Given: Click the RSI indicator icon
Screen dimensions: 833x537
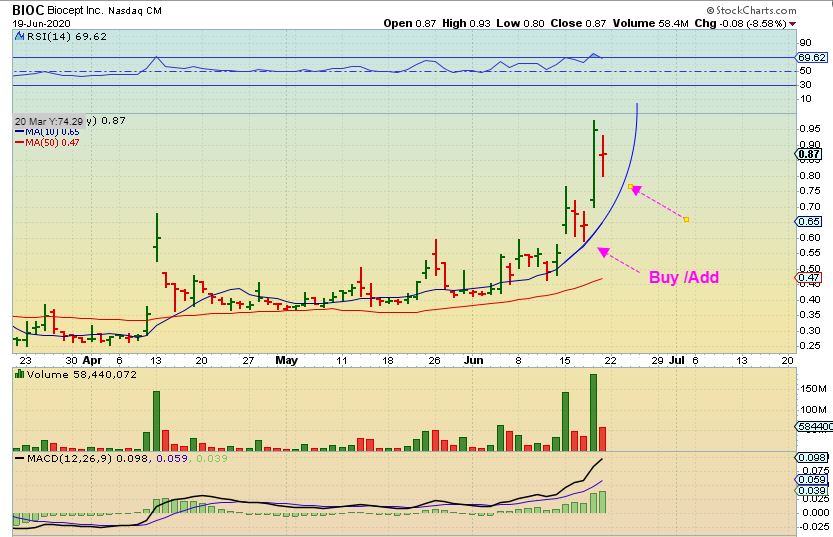Looking at the screenshot, I should 20,37.
